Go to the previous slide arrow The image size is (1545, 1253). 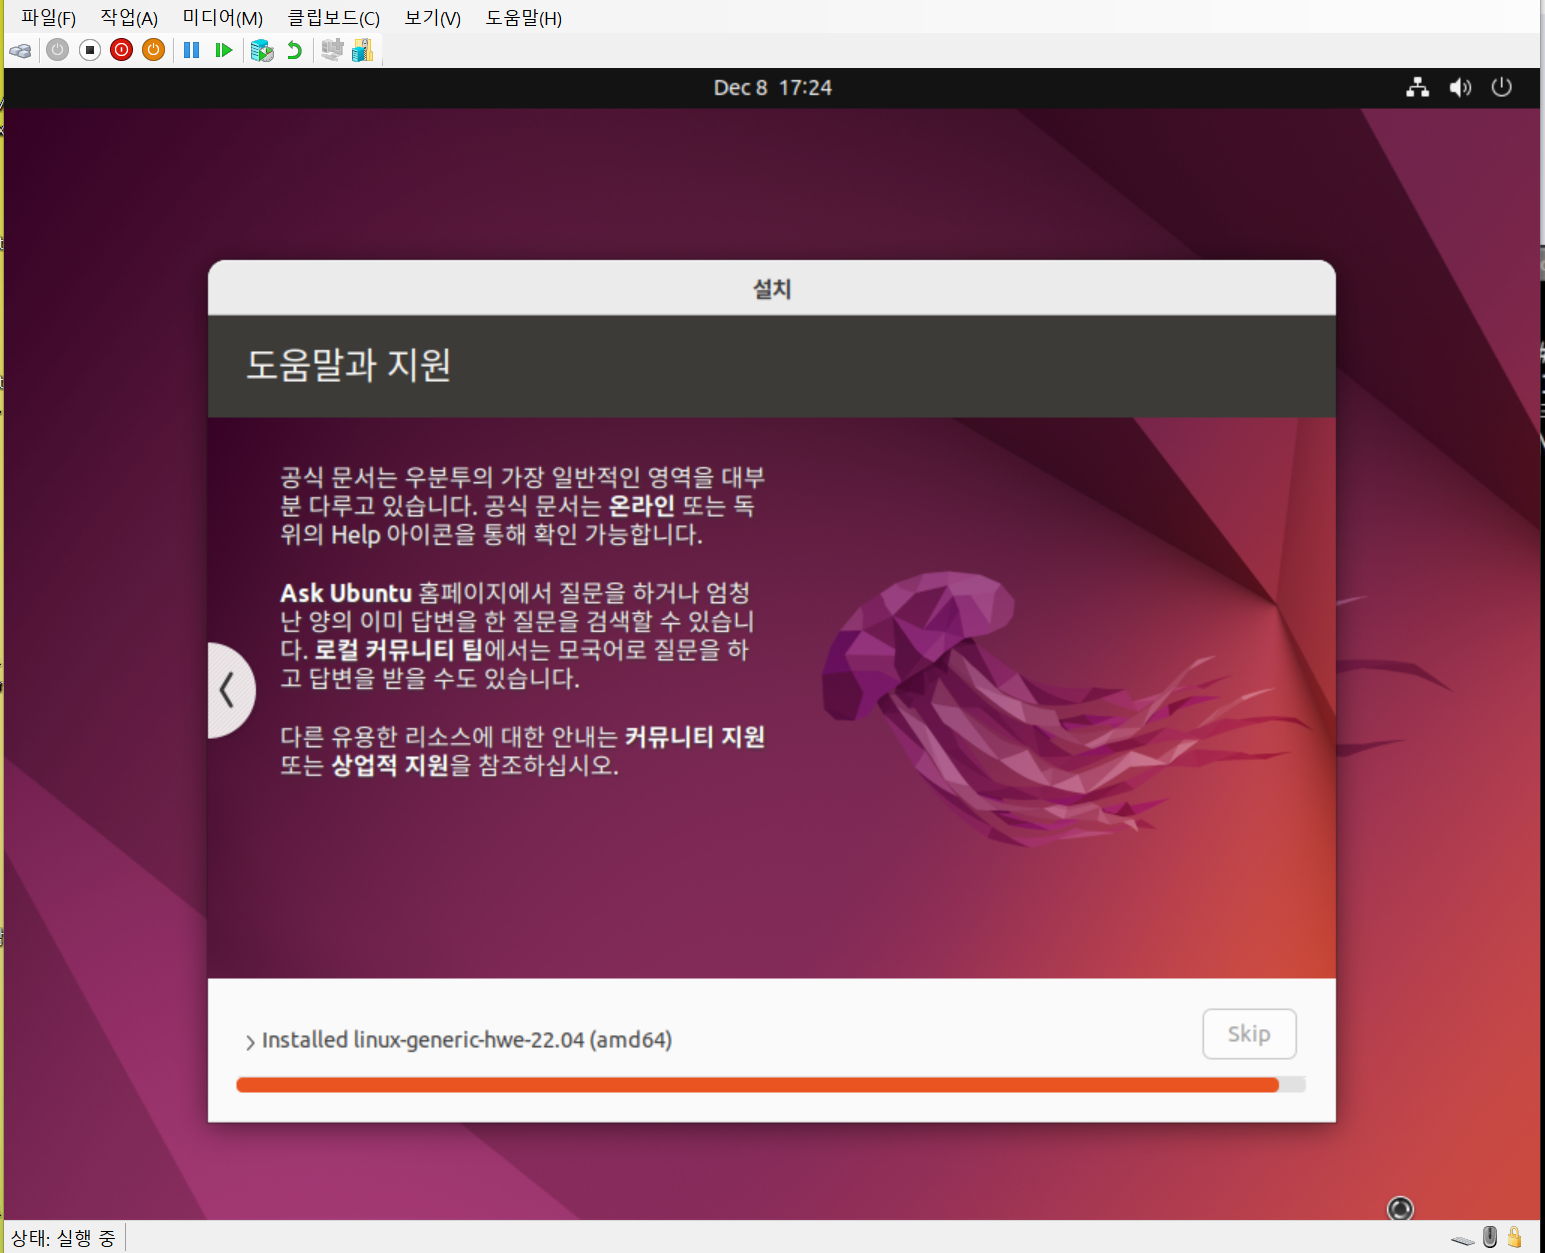click(229, 690)
